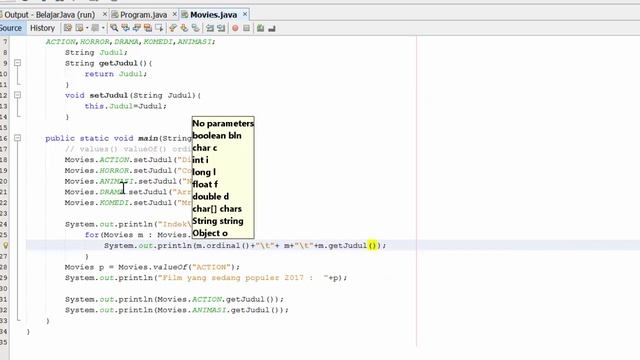Click the lightbulb hint beside line 26
640x360 pixels.
[5, 245]
